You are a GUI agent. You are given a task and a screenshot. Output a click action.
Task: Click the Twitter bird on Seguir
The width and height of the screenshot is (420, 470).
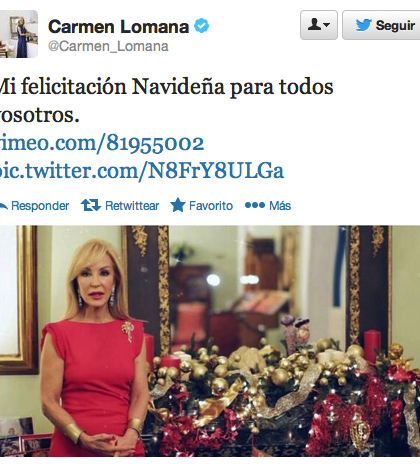364,25
